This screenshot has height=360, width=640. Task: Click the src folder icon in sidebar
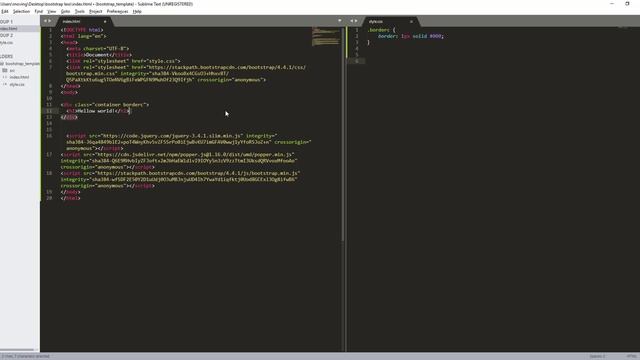coord(5,70)
